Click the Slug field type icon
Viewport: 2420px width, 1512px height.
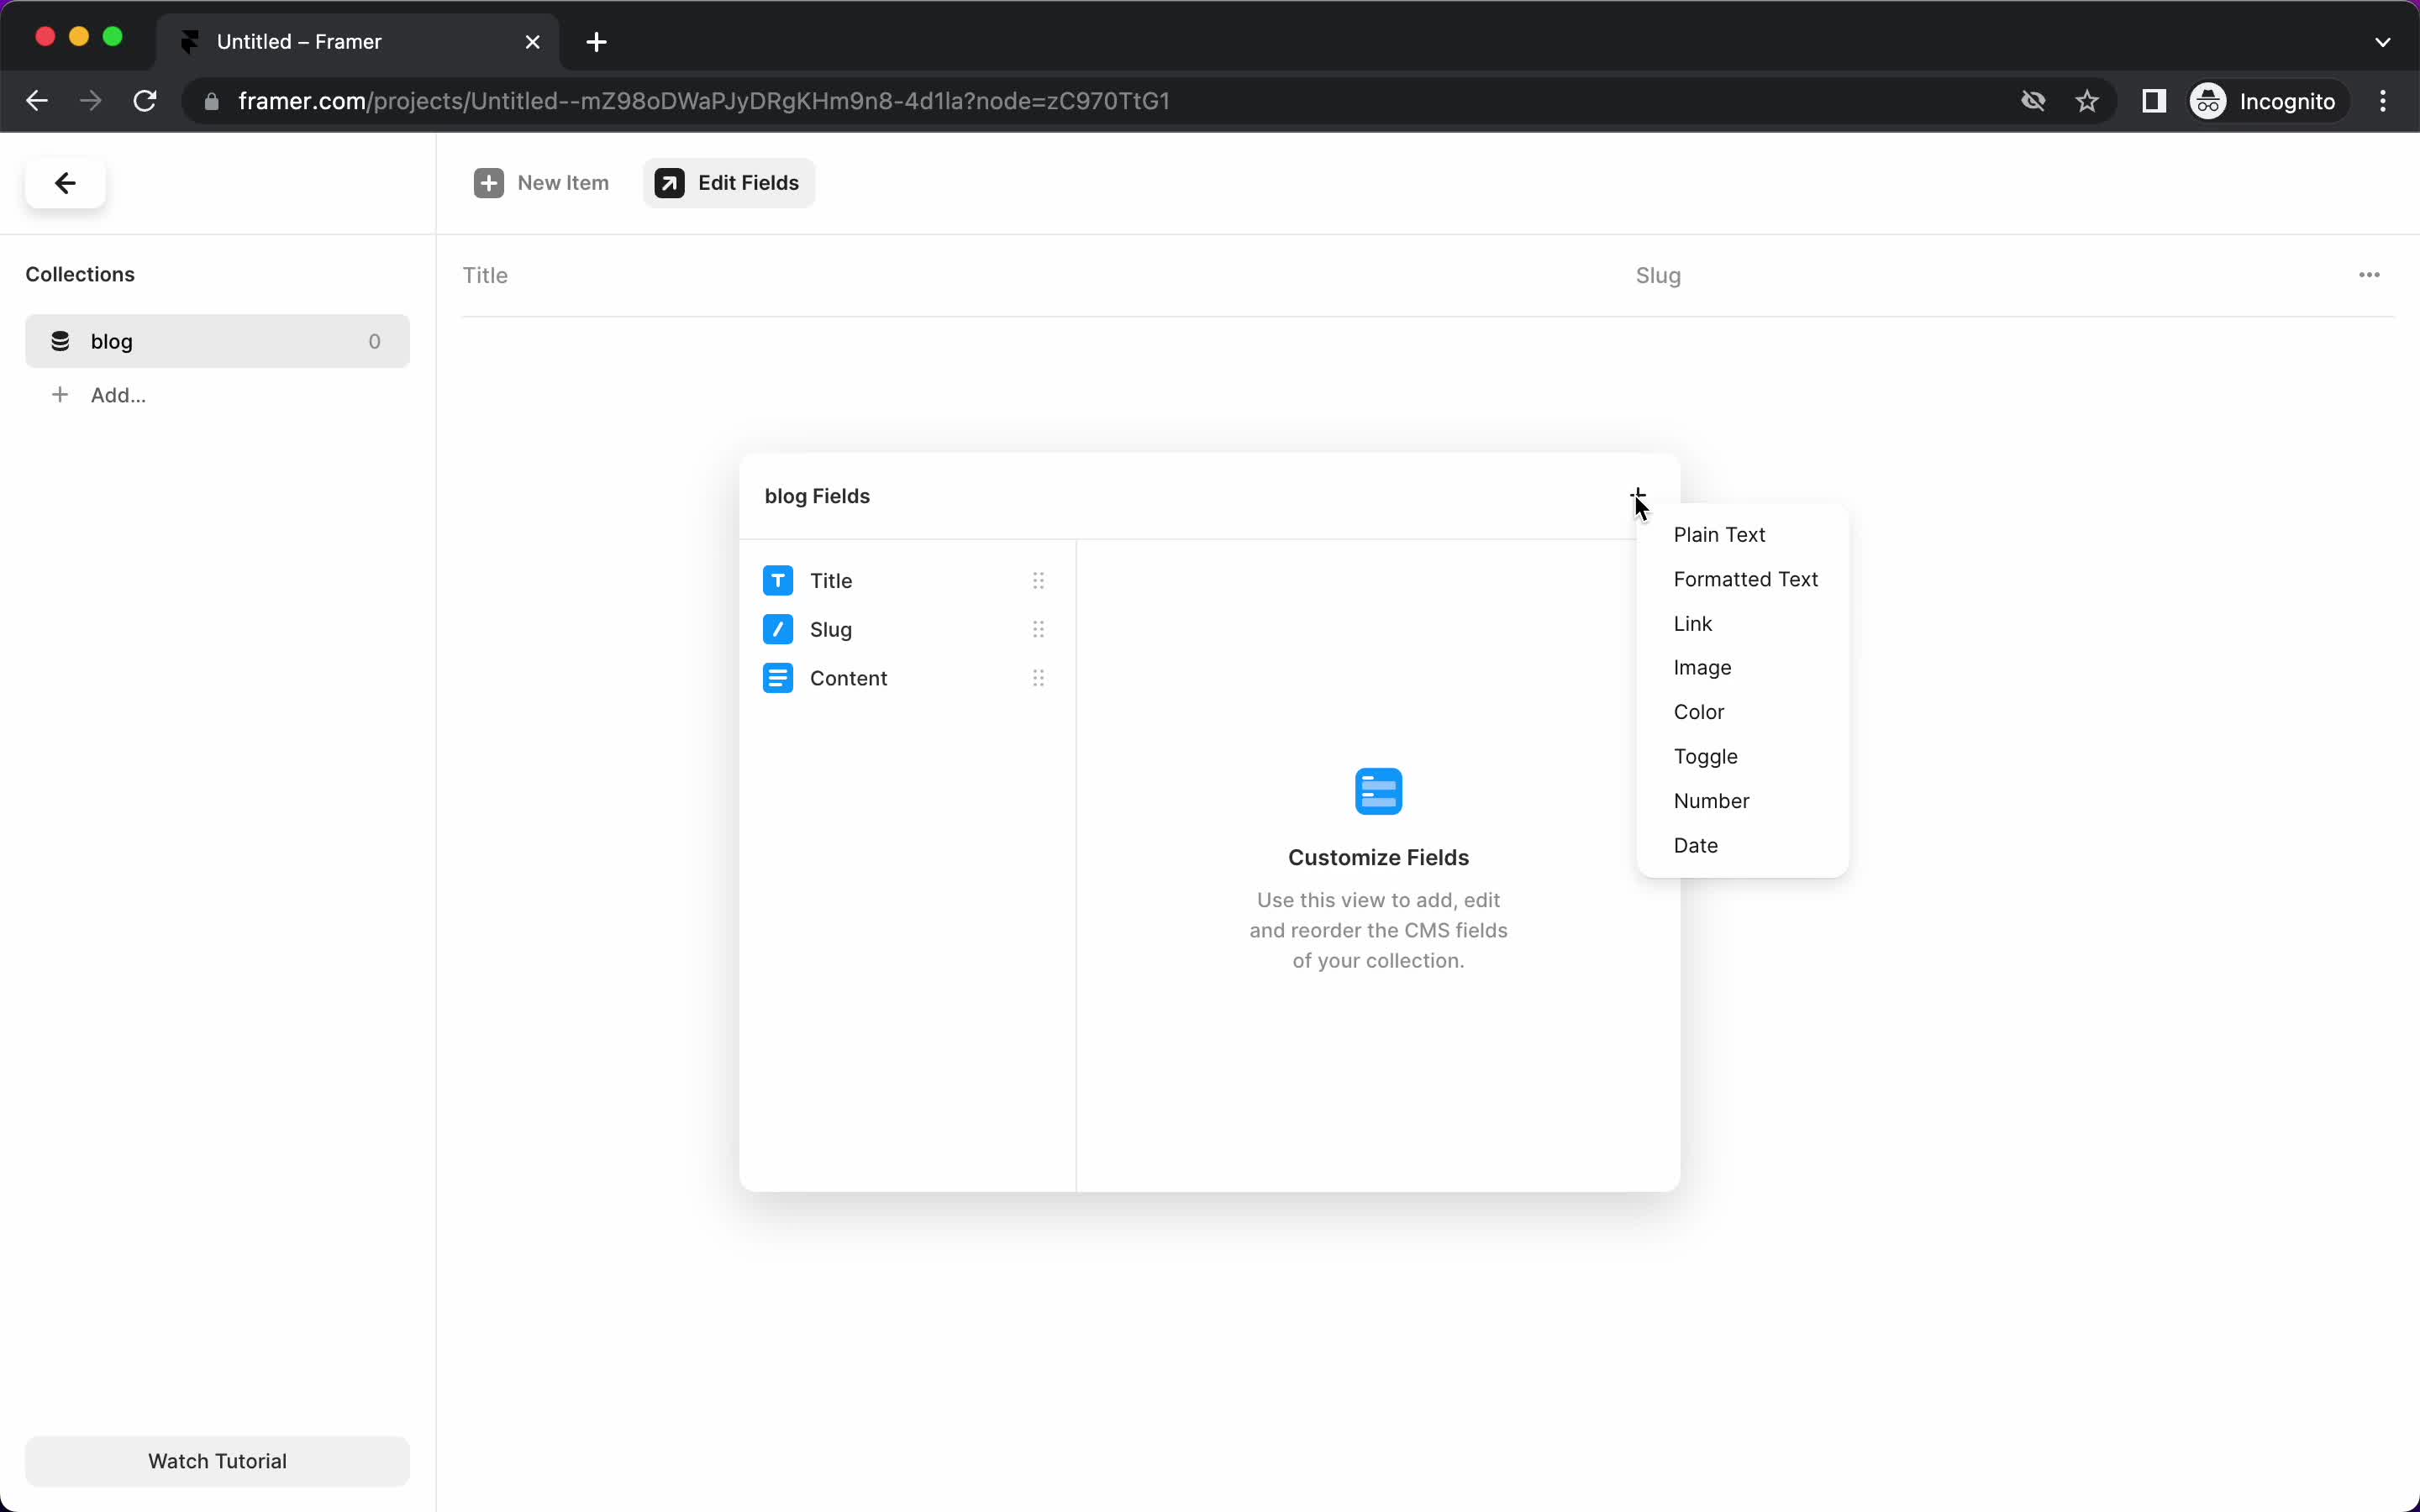pyautogui.click(x=779, y=629)
